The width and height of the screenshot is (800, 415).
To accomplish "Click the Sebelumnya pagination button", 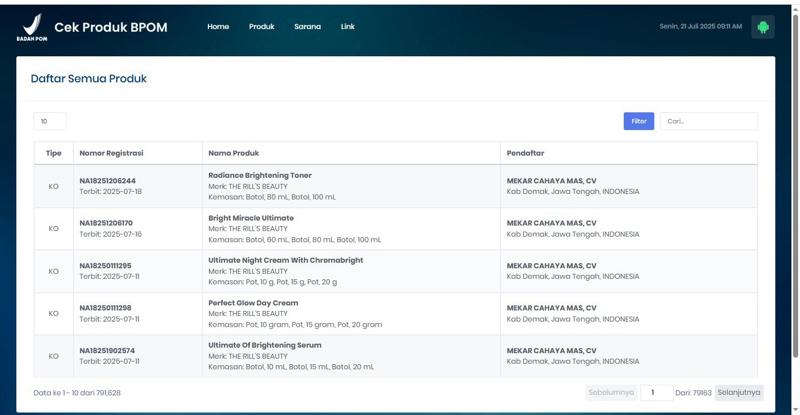I will 611,393.
